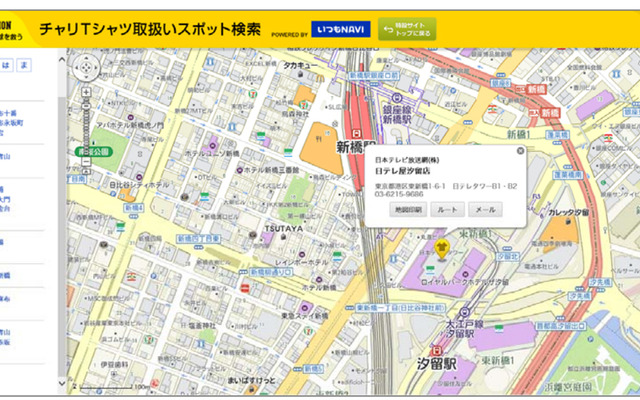This screenshot has height=400, width=640.
Task: Click the アパホテル新橋虎ノ門 label
Action: [130, 125]
